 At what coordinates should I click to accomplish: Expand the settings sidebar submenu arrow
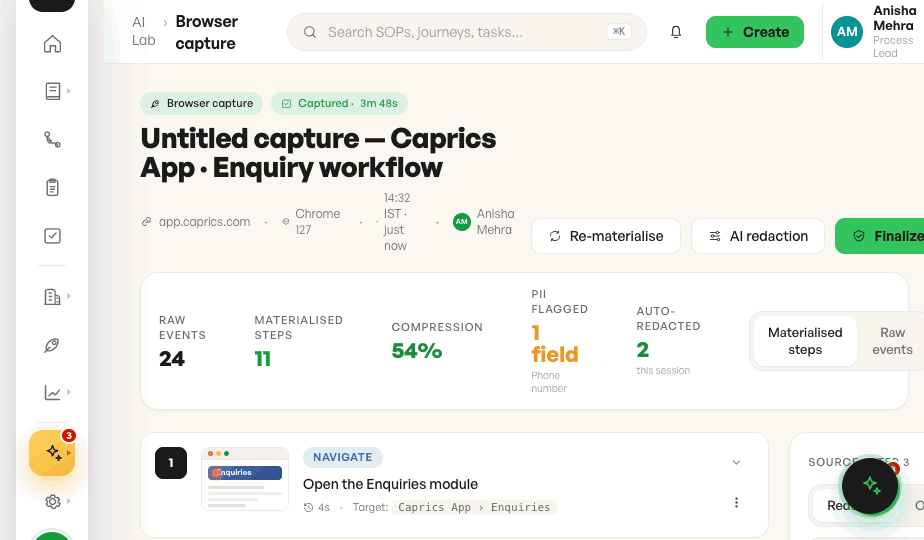tap(69, 501)
